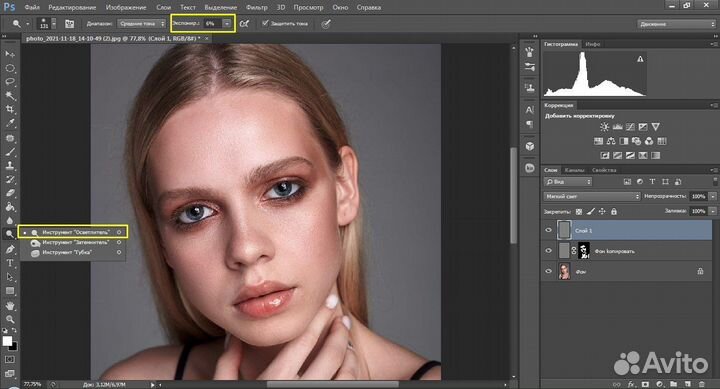The image size is (720, 389).
Task: Add Black & White adjustment
Action: (624, 141)
